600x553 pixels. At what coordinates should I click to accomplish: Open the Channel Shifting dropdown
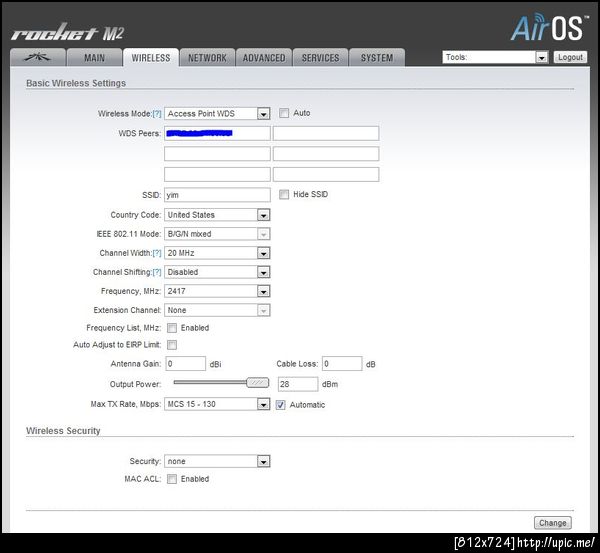(217, 272)
